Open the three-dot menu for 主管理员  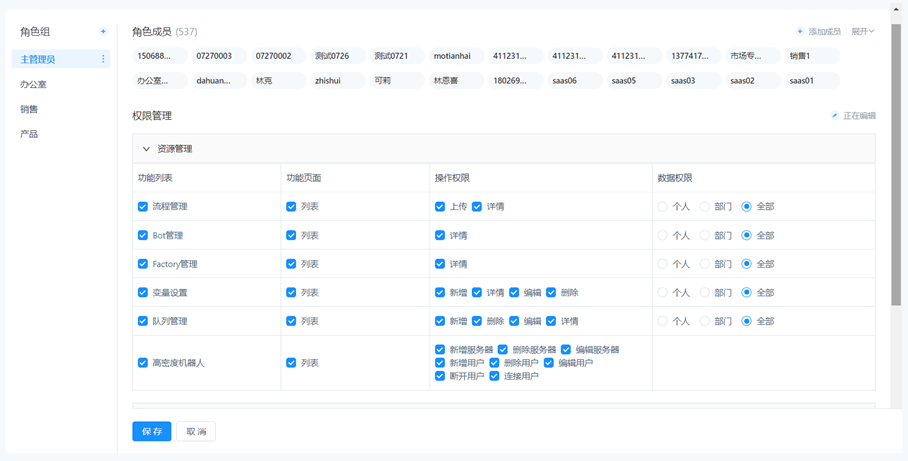pos(103,60)
